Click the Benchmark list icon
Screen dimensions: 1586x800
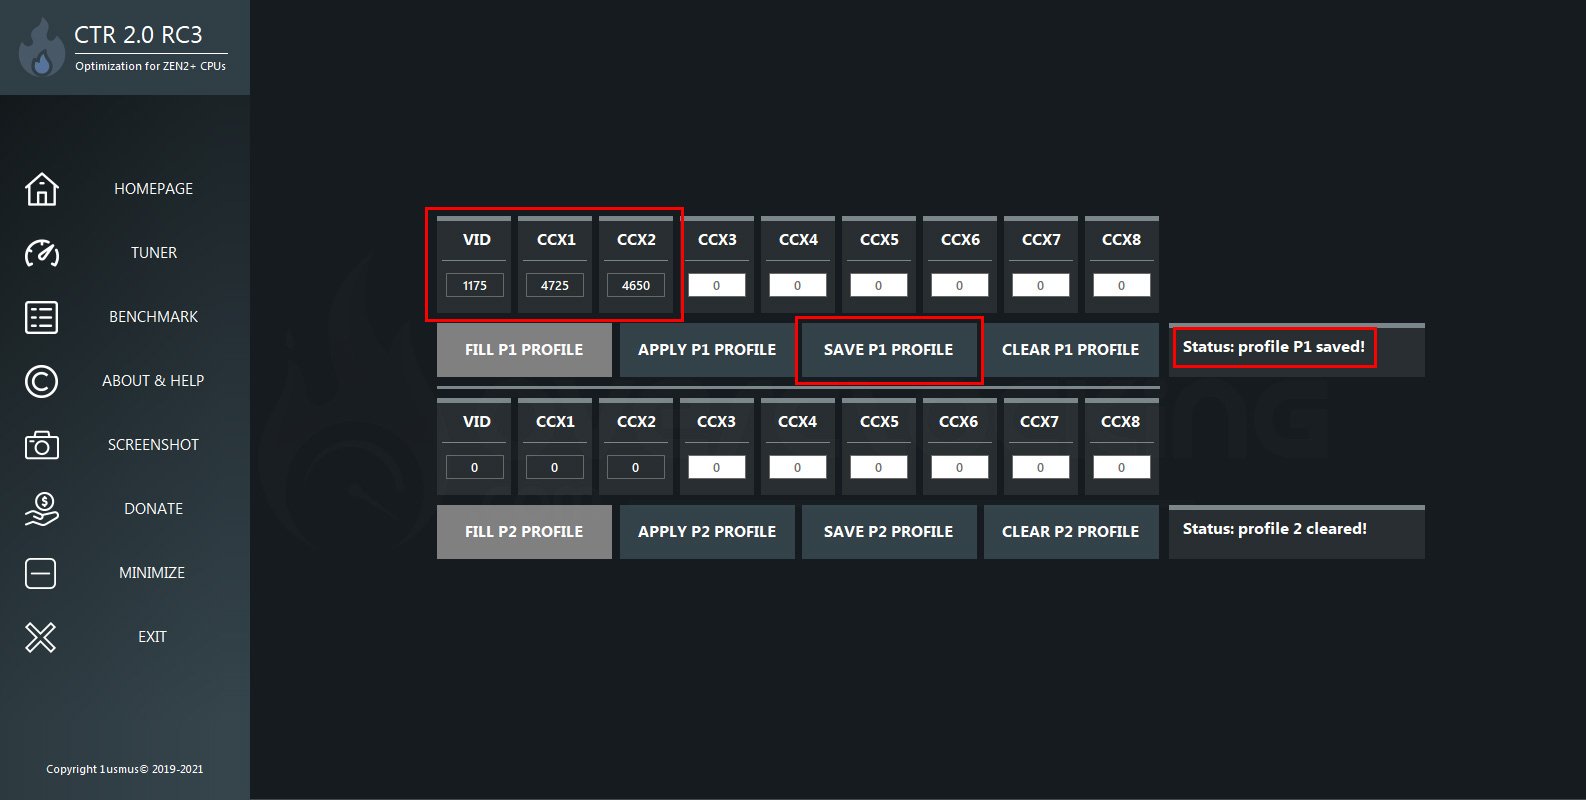pyautogui.click(x=41, y=317)
